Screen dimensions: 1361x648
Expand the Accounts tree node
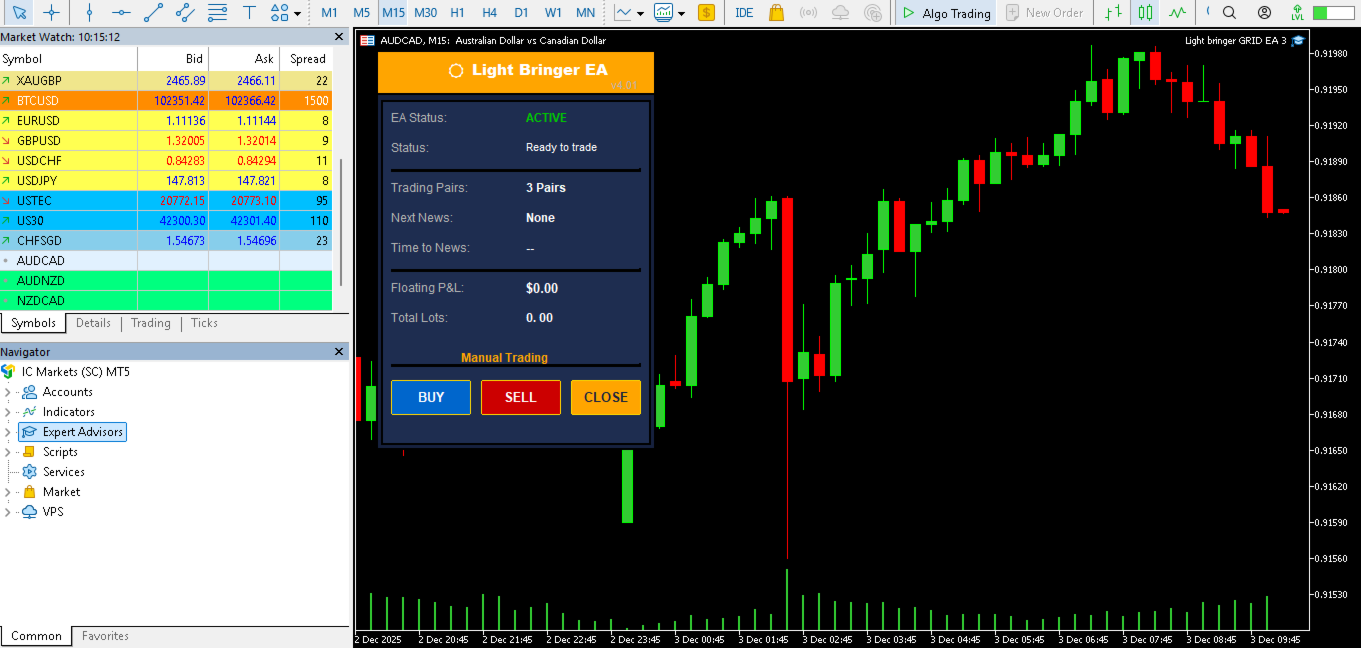pos(7,392)
